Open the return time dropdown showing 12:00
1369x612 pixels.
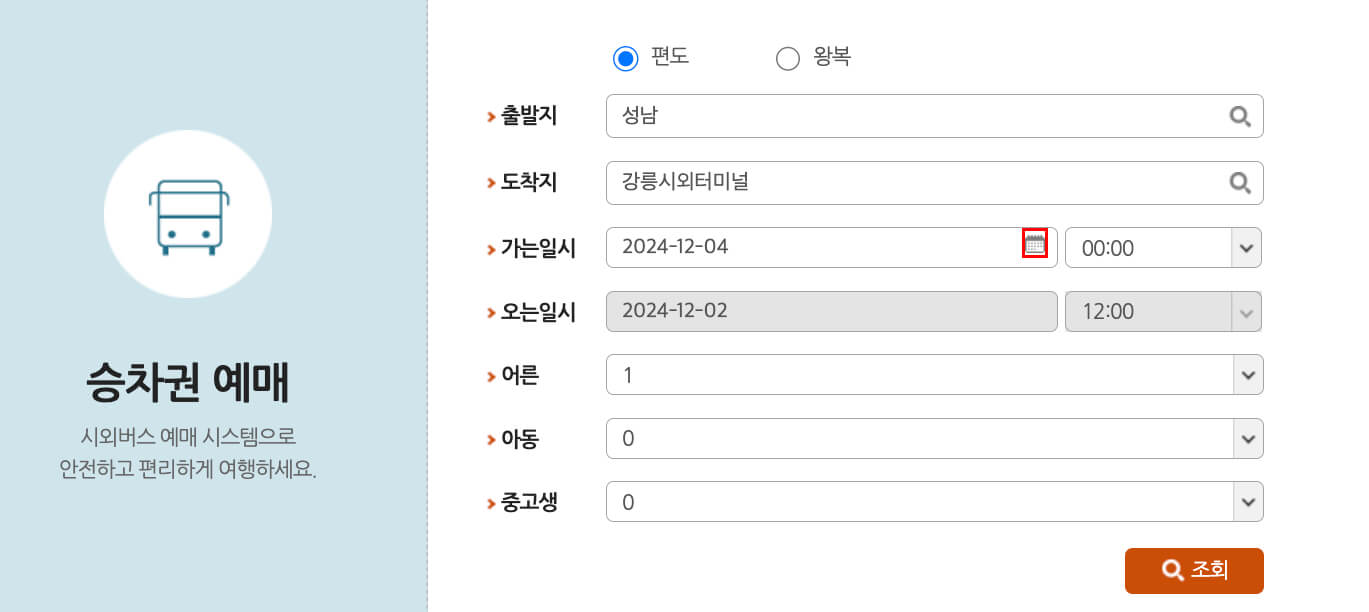(x=1163, y=311)
